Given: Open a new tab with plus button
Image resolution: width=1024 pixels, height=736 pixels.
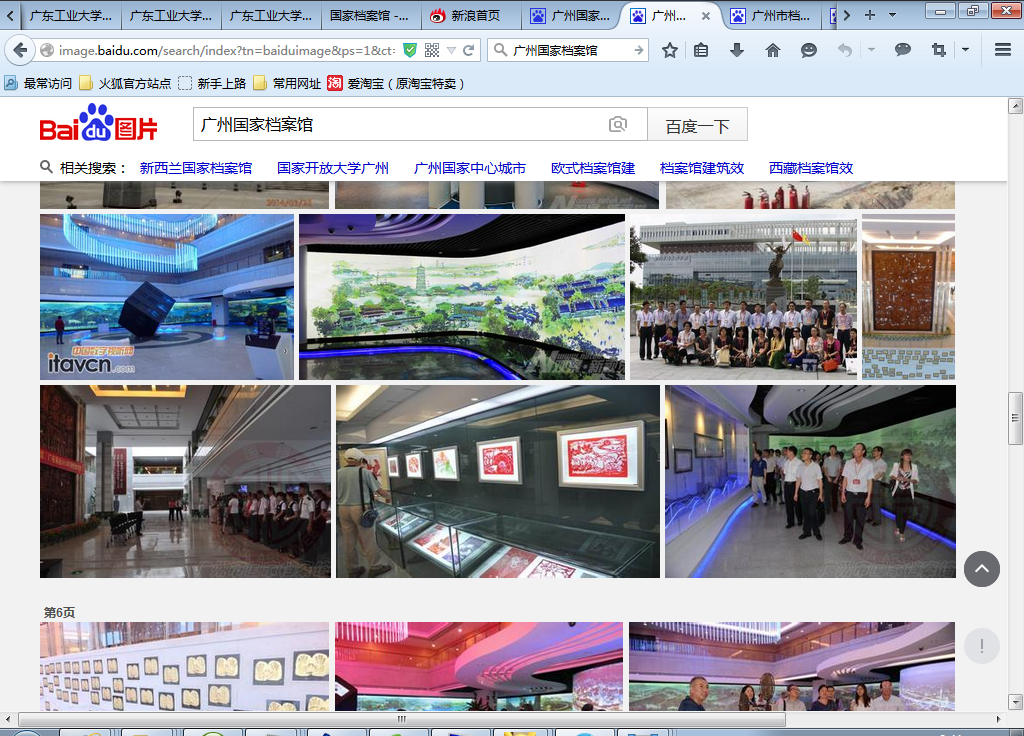Looking at the screenshot, I should pos(869,15).
